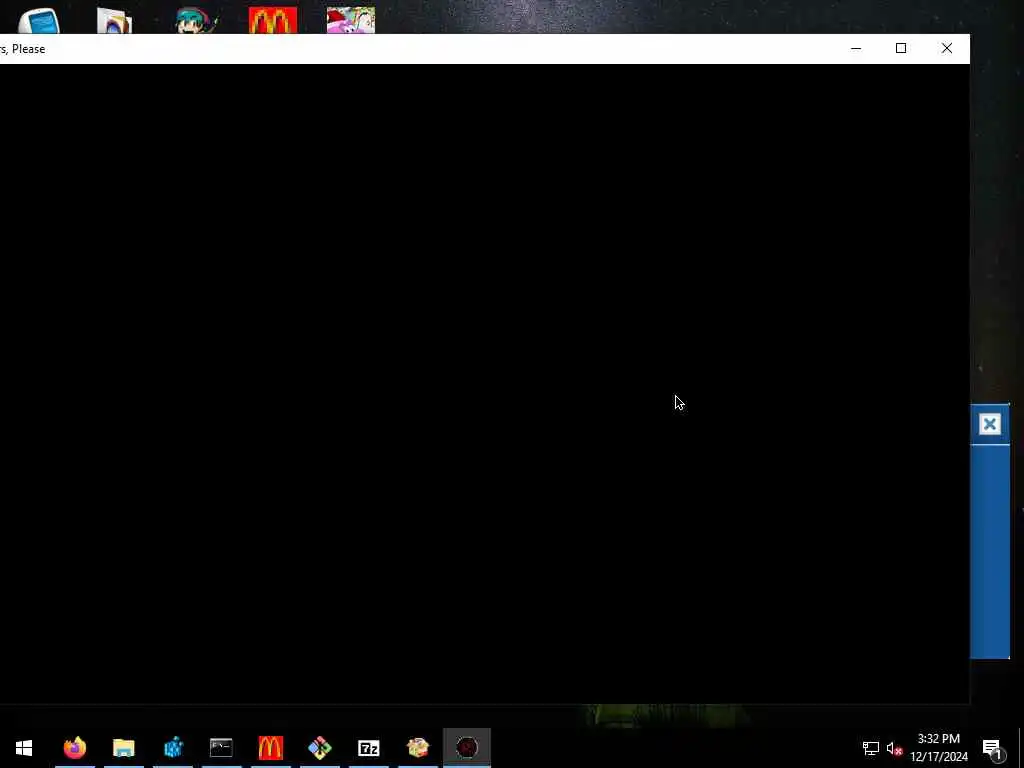This screenshot has height=768, width=1024.
Task: Select the blue monitor desktop icon
Action: point(39,21)
